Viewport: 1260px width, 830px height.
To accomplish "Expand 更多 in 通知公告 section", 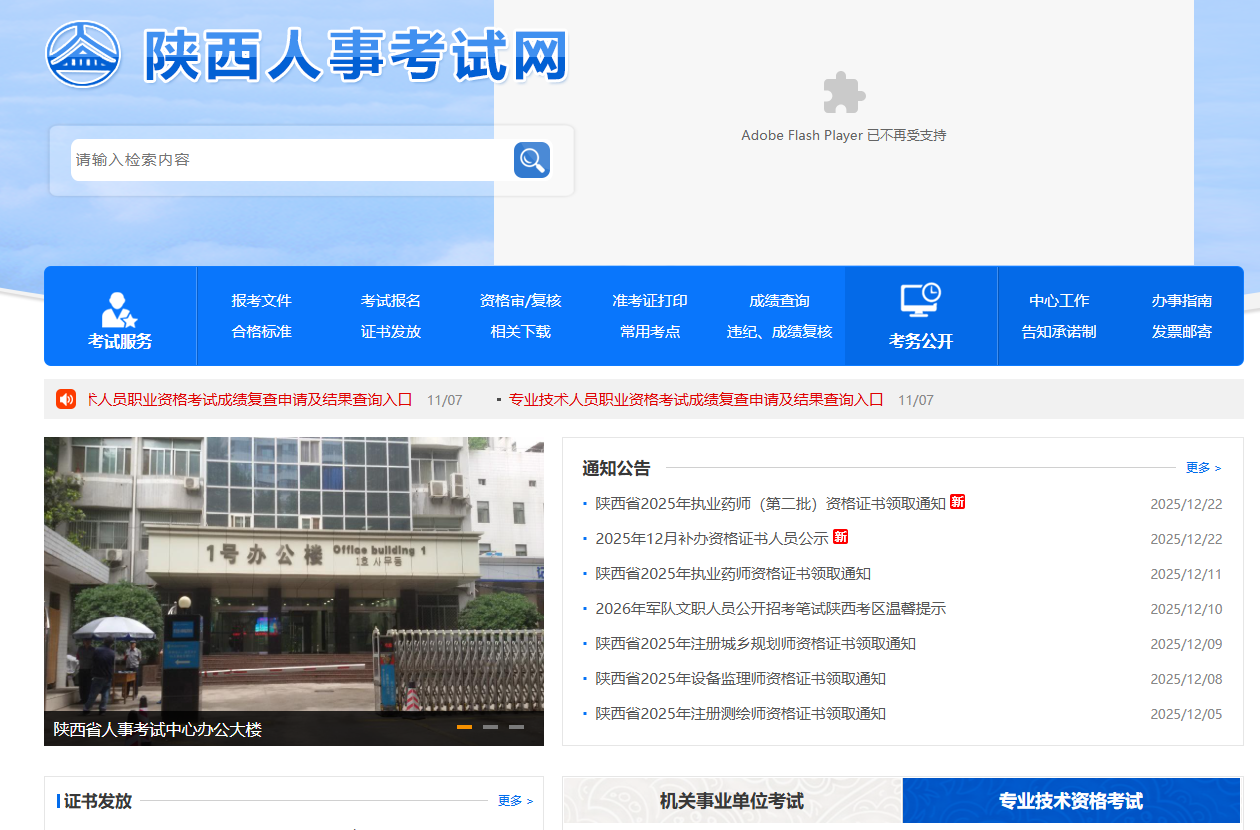I will pyautogui.click(x=1203, y=468).
